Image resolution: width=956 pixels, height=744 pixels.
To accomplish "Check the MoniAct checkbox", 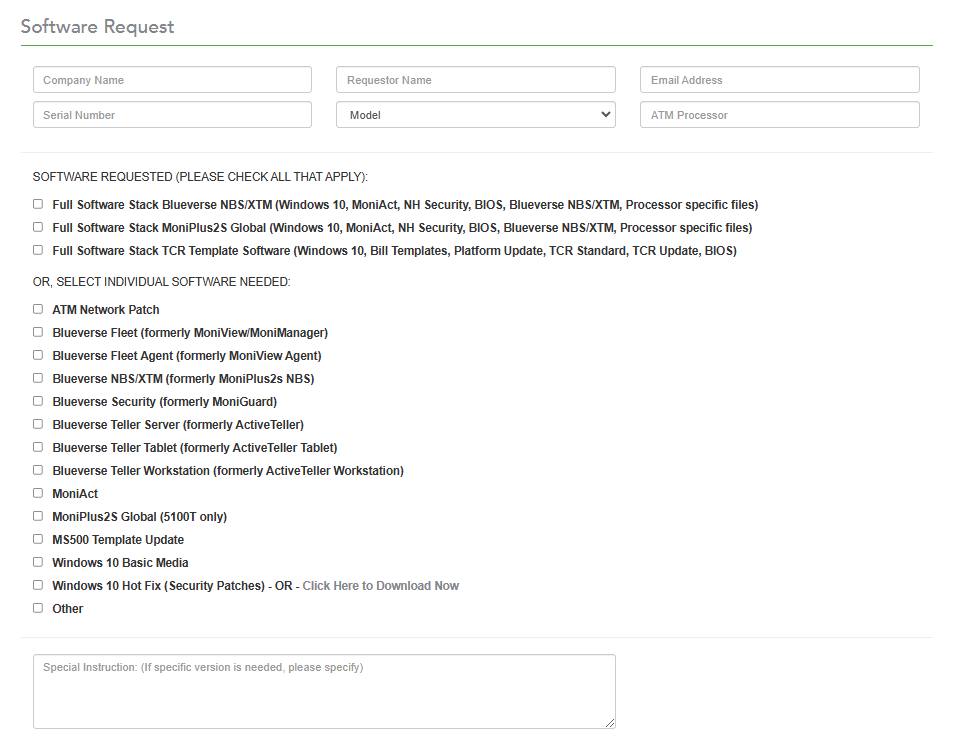I will [x=38, y=493].
